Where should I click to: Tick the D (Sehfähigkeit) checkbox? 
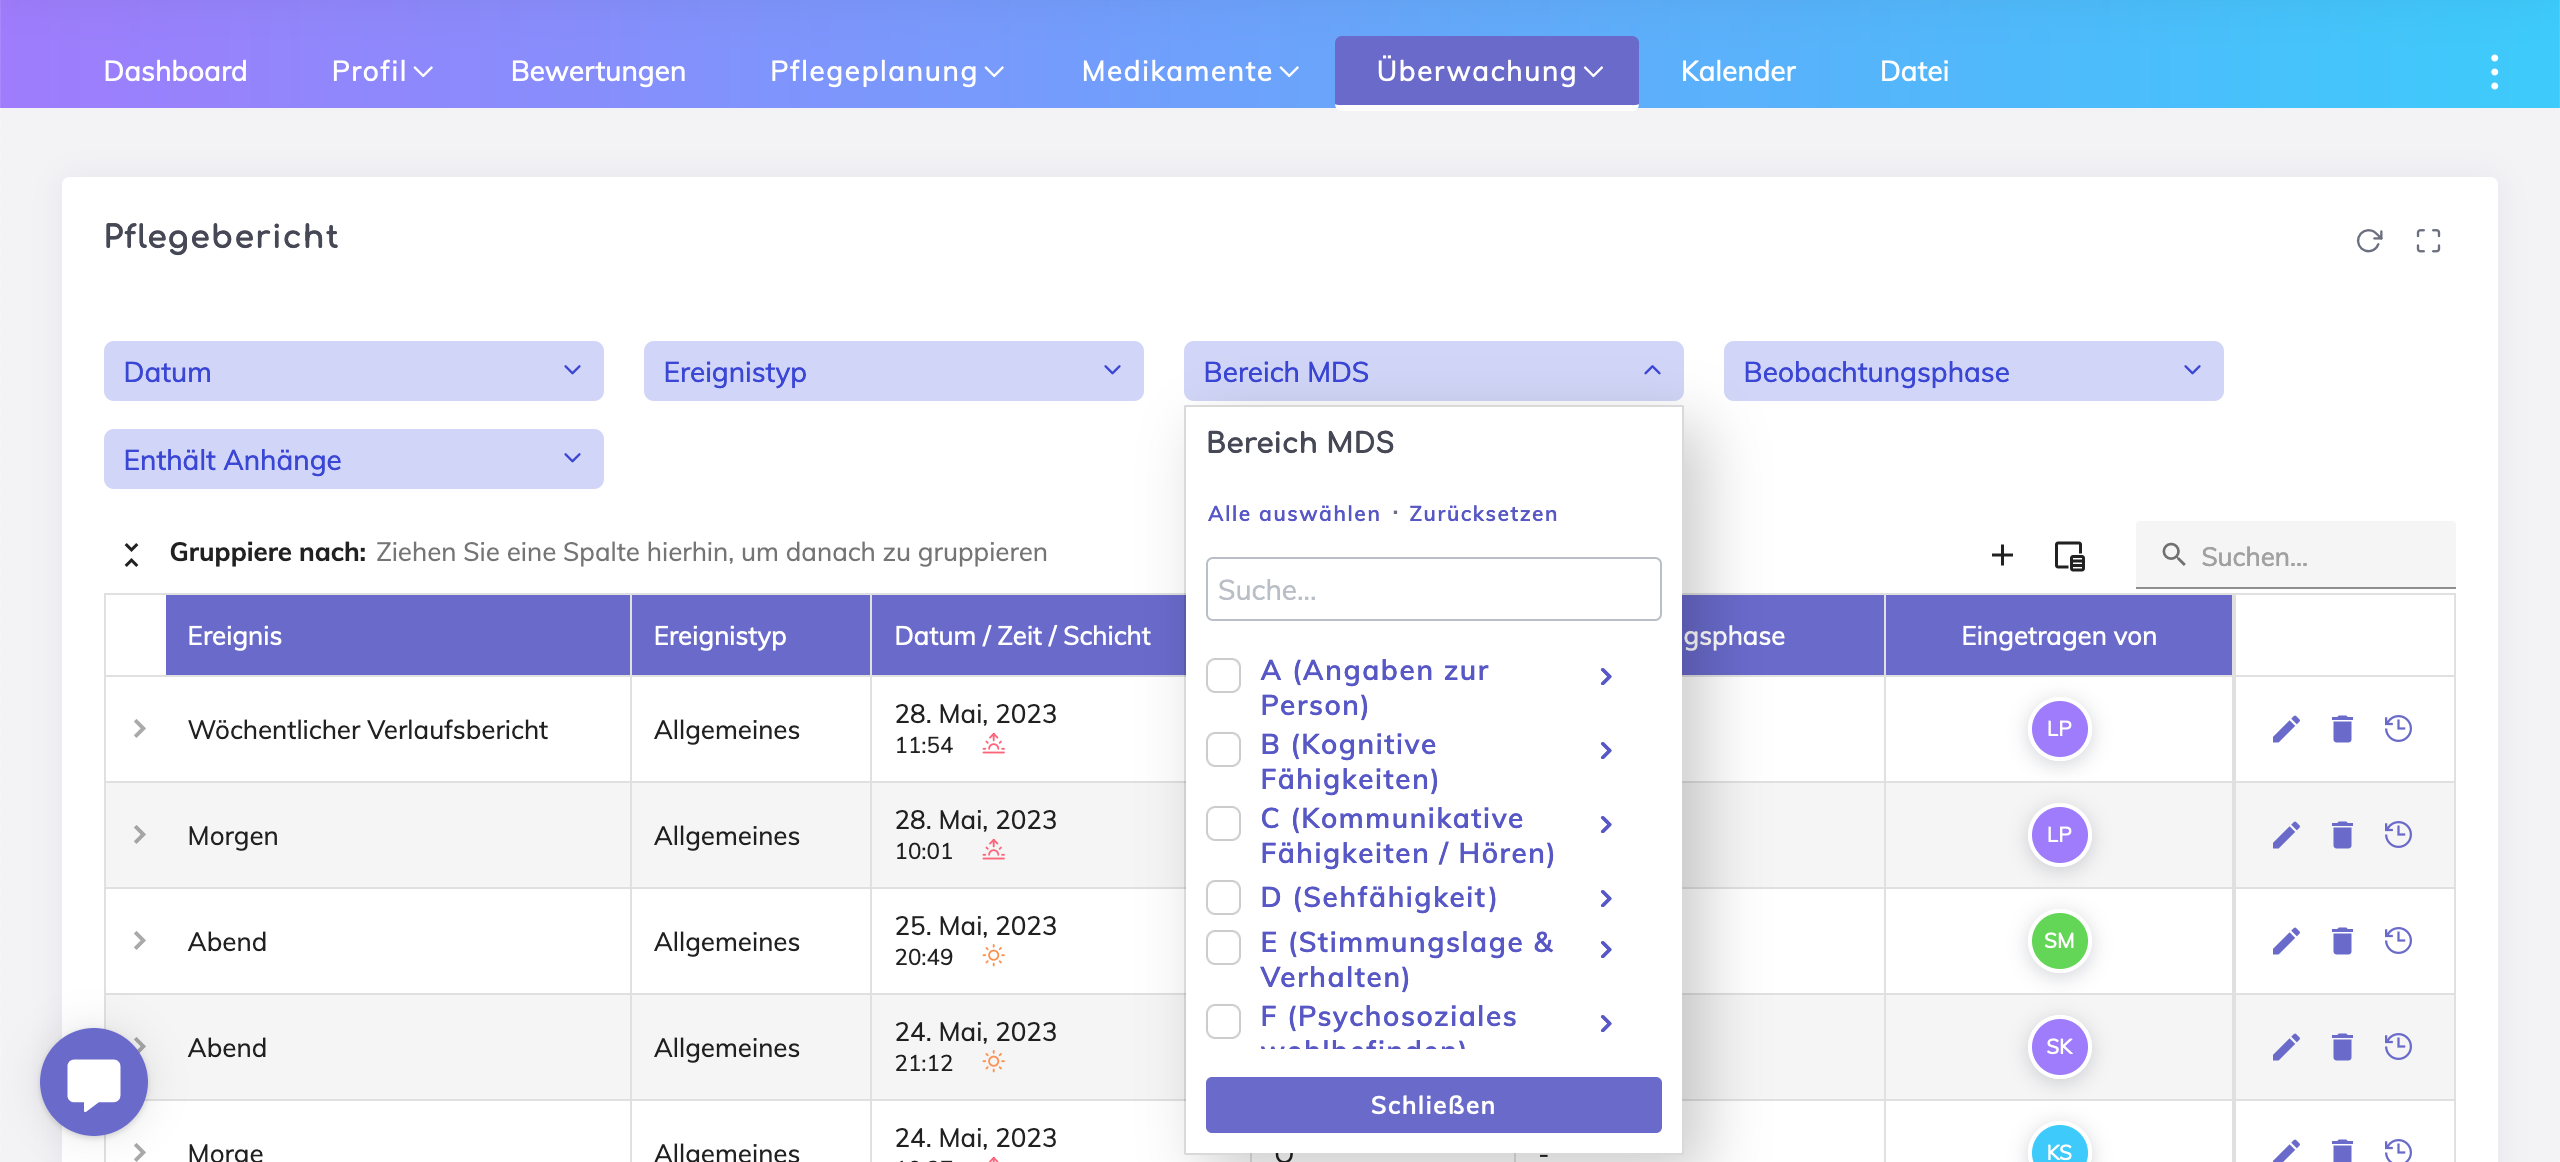pyautogui.click(x=1223, y=897)
